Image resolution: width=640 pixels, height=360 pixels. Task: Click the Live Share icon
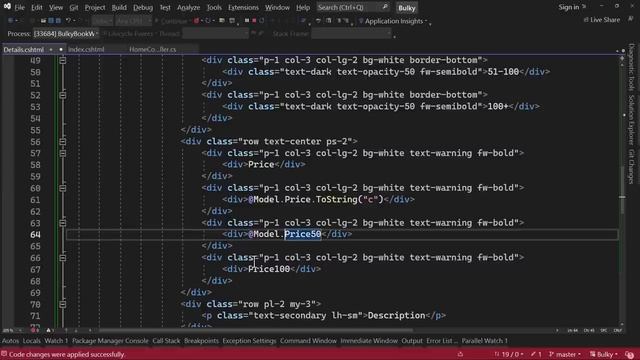(x=586, y=20)
